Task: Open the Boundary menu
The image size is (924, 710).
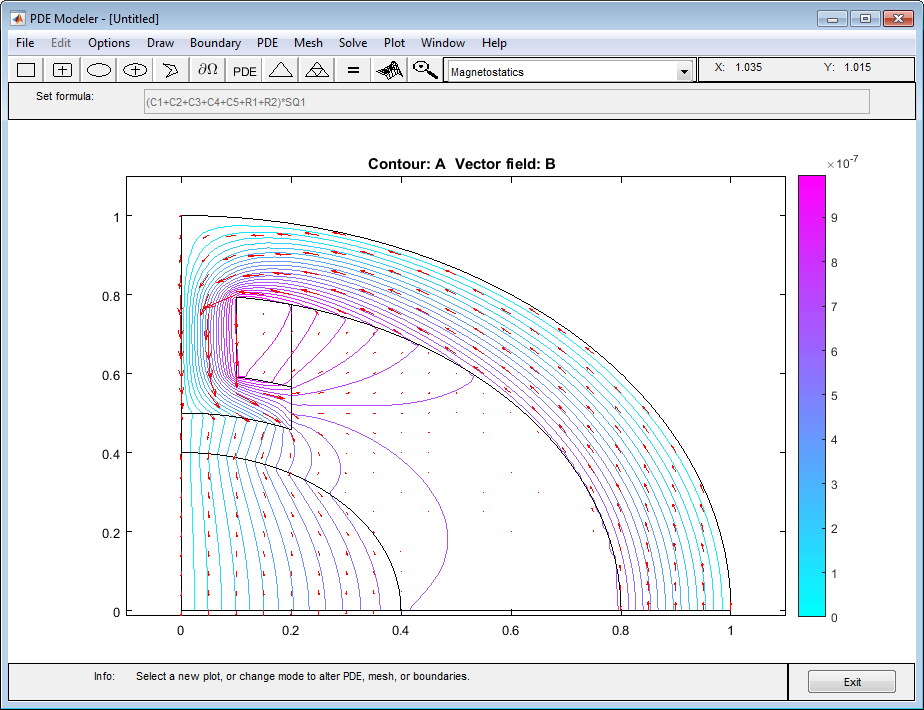Action: (x=215, y=43)
